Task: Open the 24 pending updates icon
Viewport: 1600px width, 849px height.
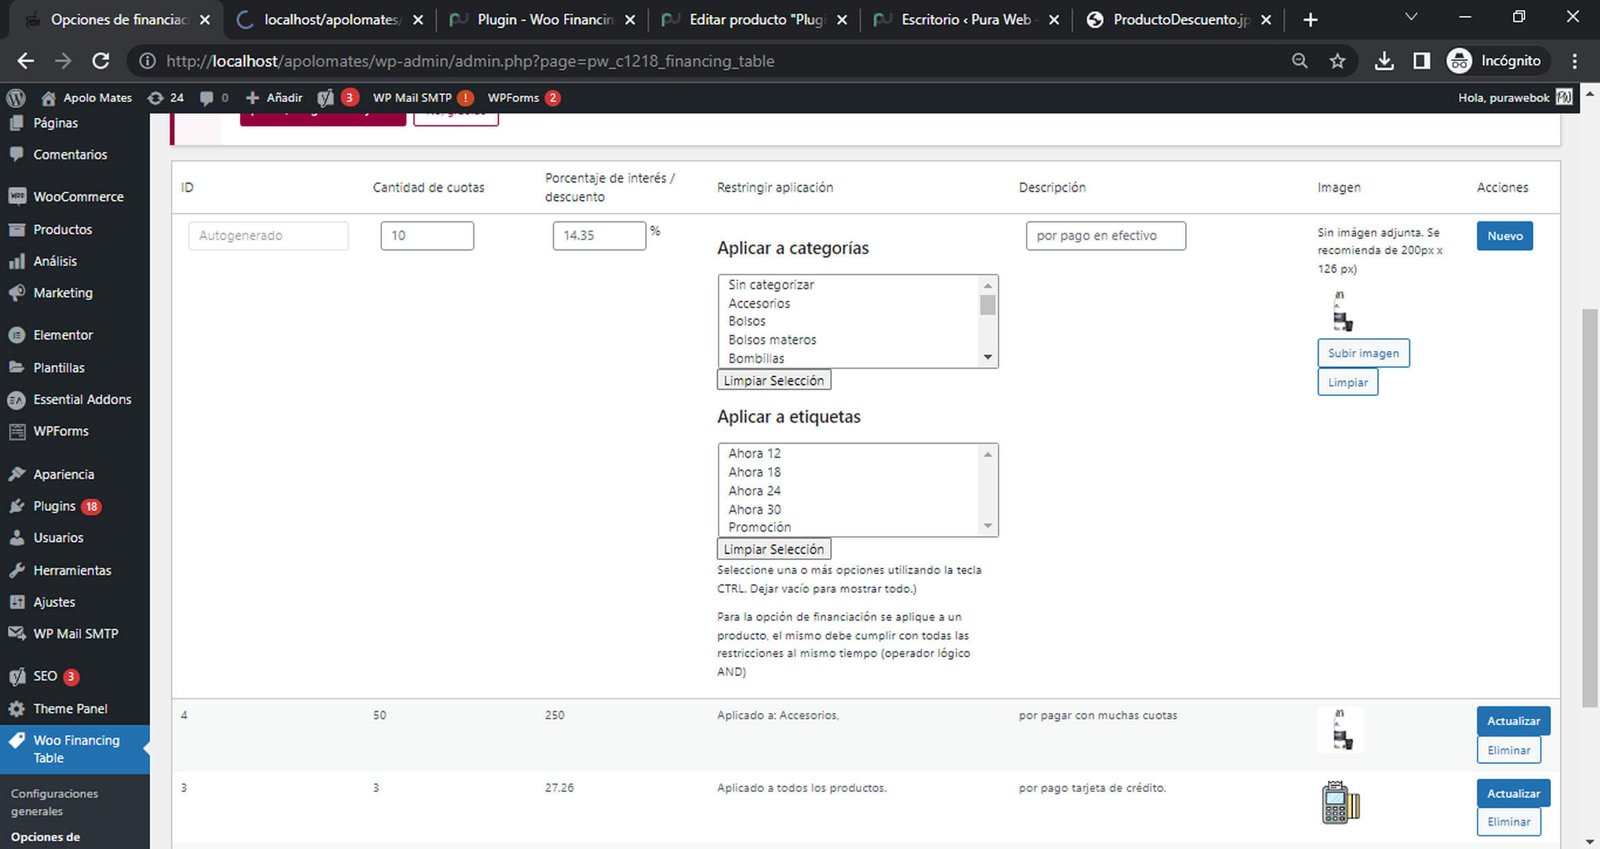Action: pyautogui.click(x=166, y=98)
